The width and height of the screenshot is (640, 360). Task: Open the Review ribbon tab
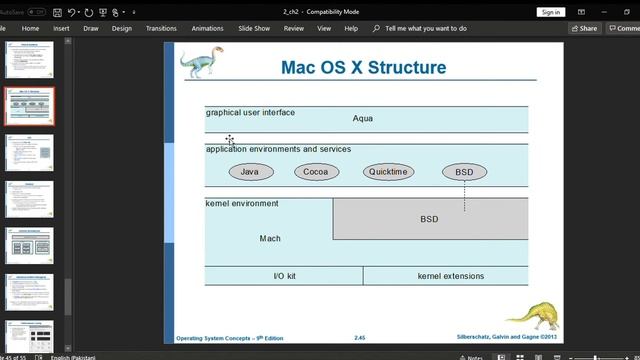click(x=294, y=29)
